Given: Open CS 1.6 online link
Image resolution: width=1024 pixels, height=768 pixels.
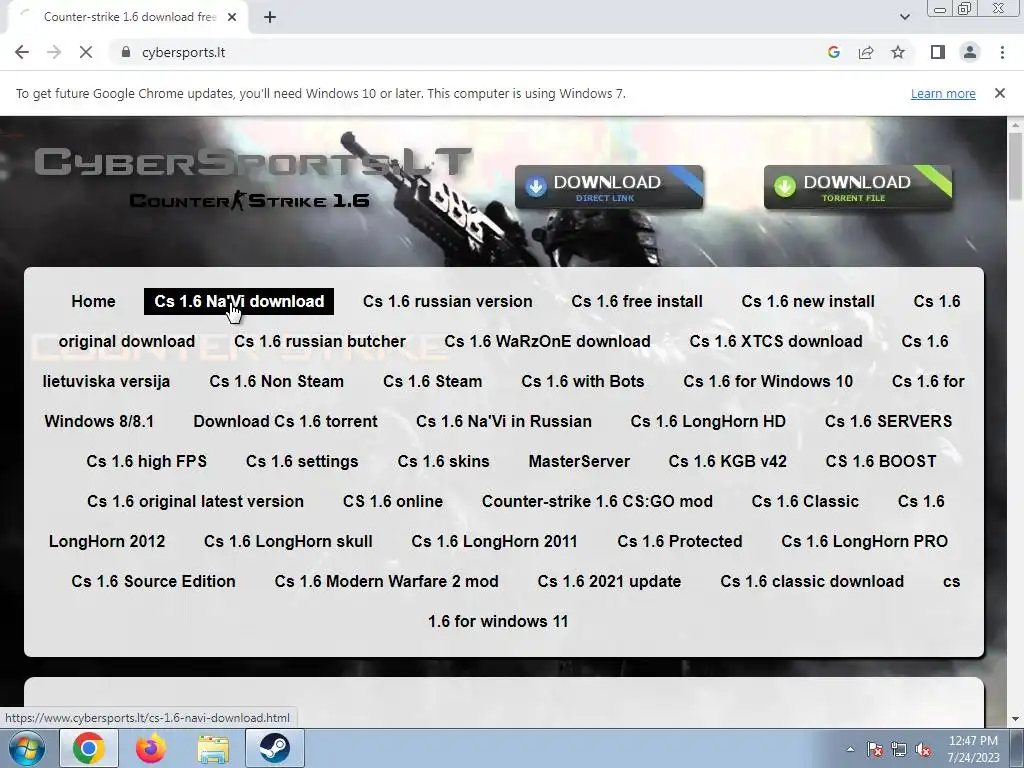Looking at the screenshot, I should pyautogui.click(x=392, y=502).
